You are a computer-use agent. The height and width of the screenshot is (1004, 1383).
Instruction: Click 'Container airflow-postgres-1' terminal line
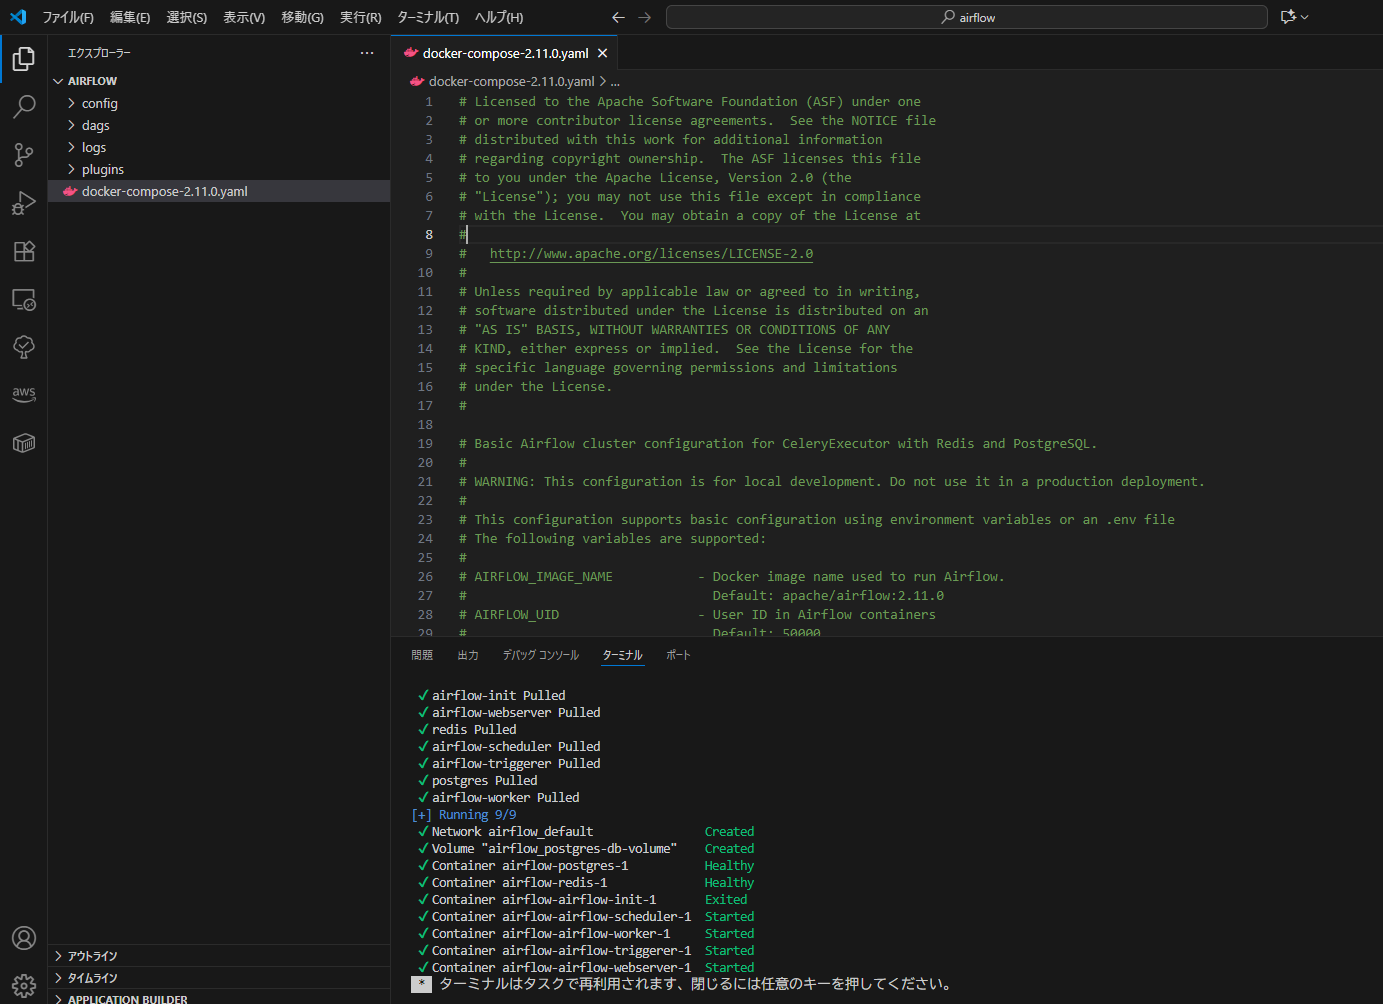530,866
